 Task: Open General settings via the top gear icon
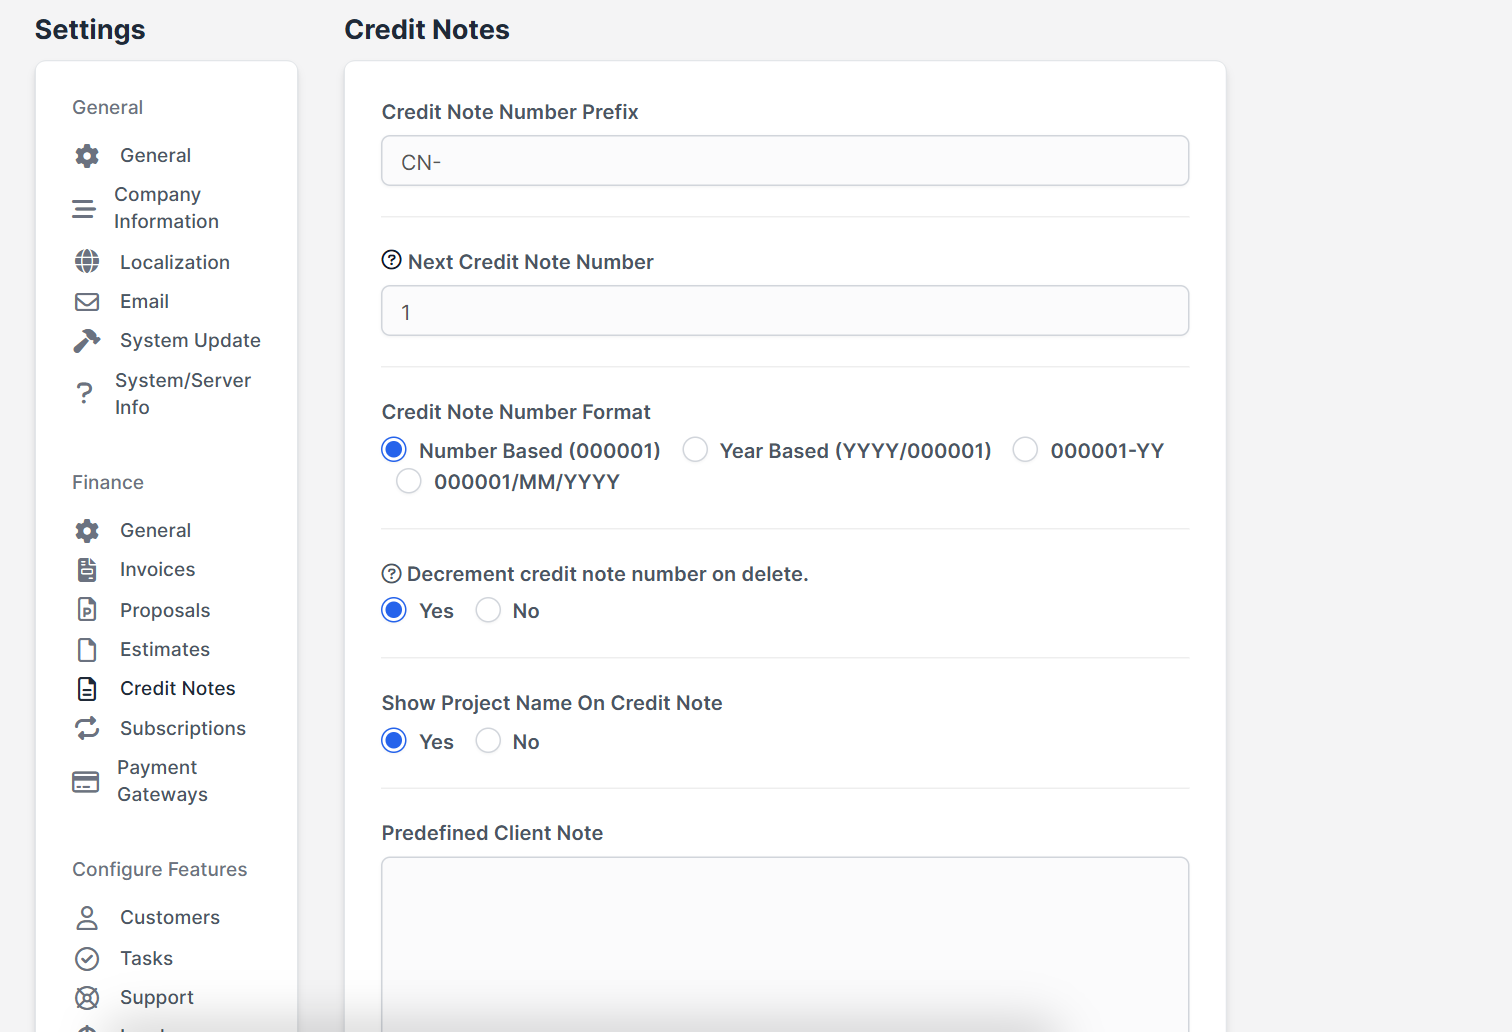click(x=87, y=155)
